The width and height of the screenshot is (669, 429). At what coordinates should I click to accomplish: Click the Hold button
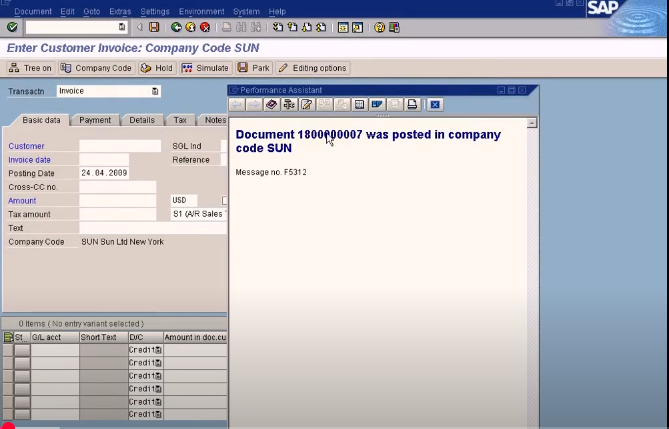pyautogui.click(x=157, y=68)
